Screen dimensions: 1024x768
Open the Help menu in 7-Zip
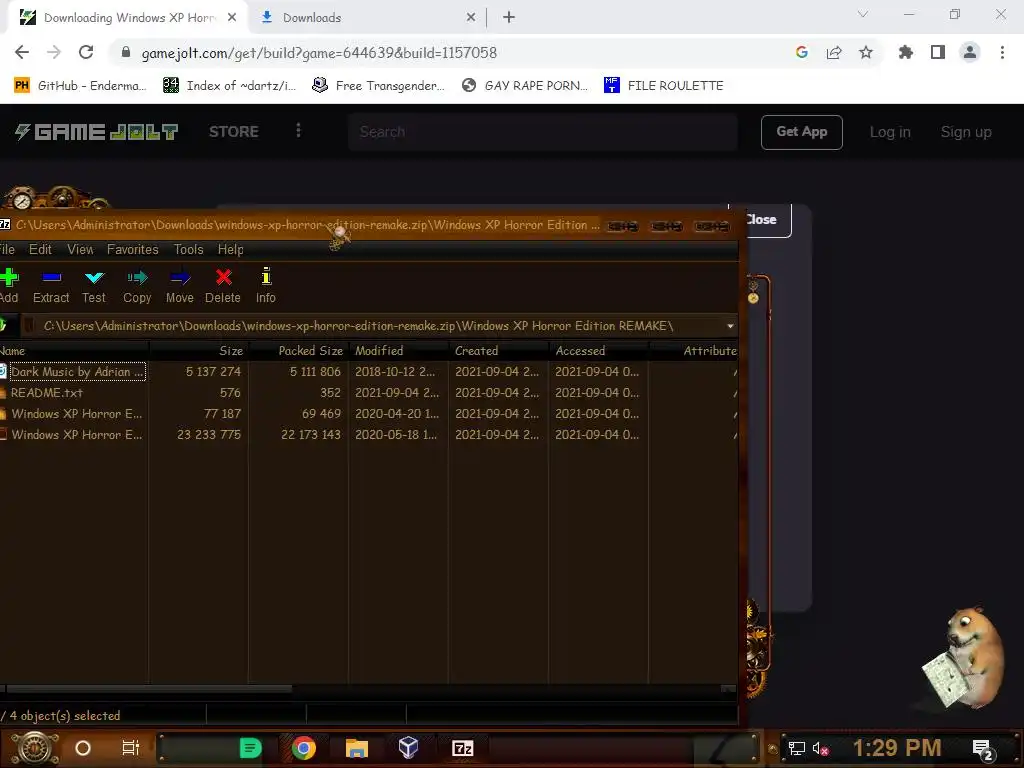(x=231, y=249)
